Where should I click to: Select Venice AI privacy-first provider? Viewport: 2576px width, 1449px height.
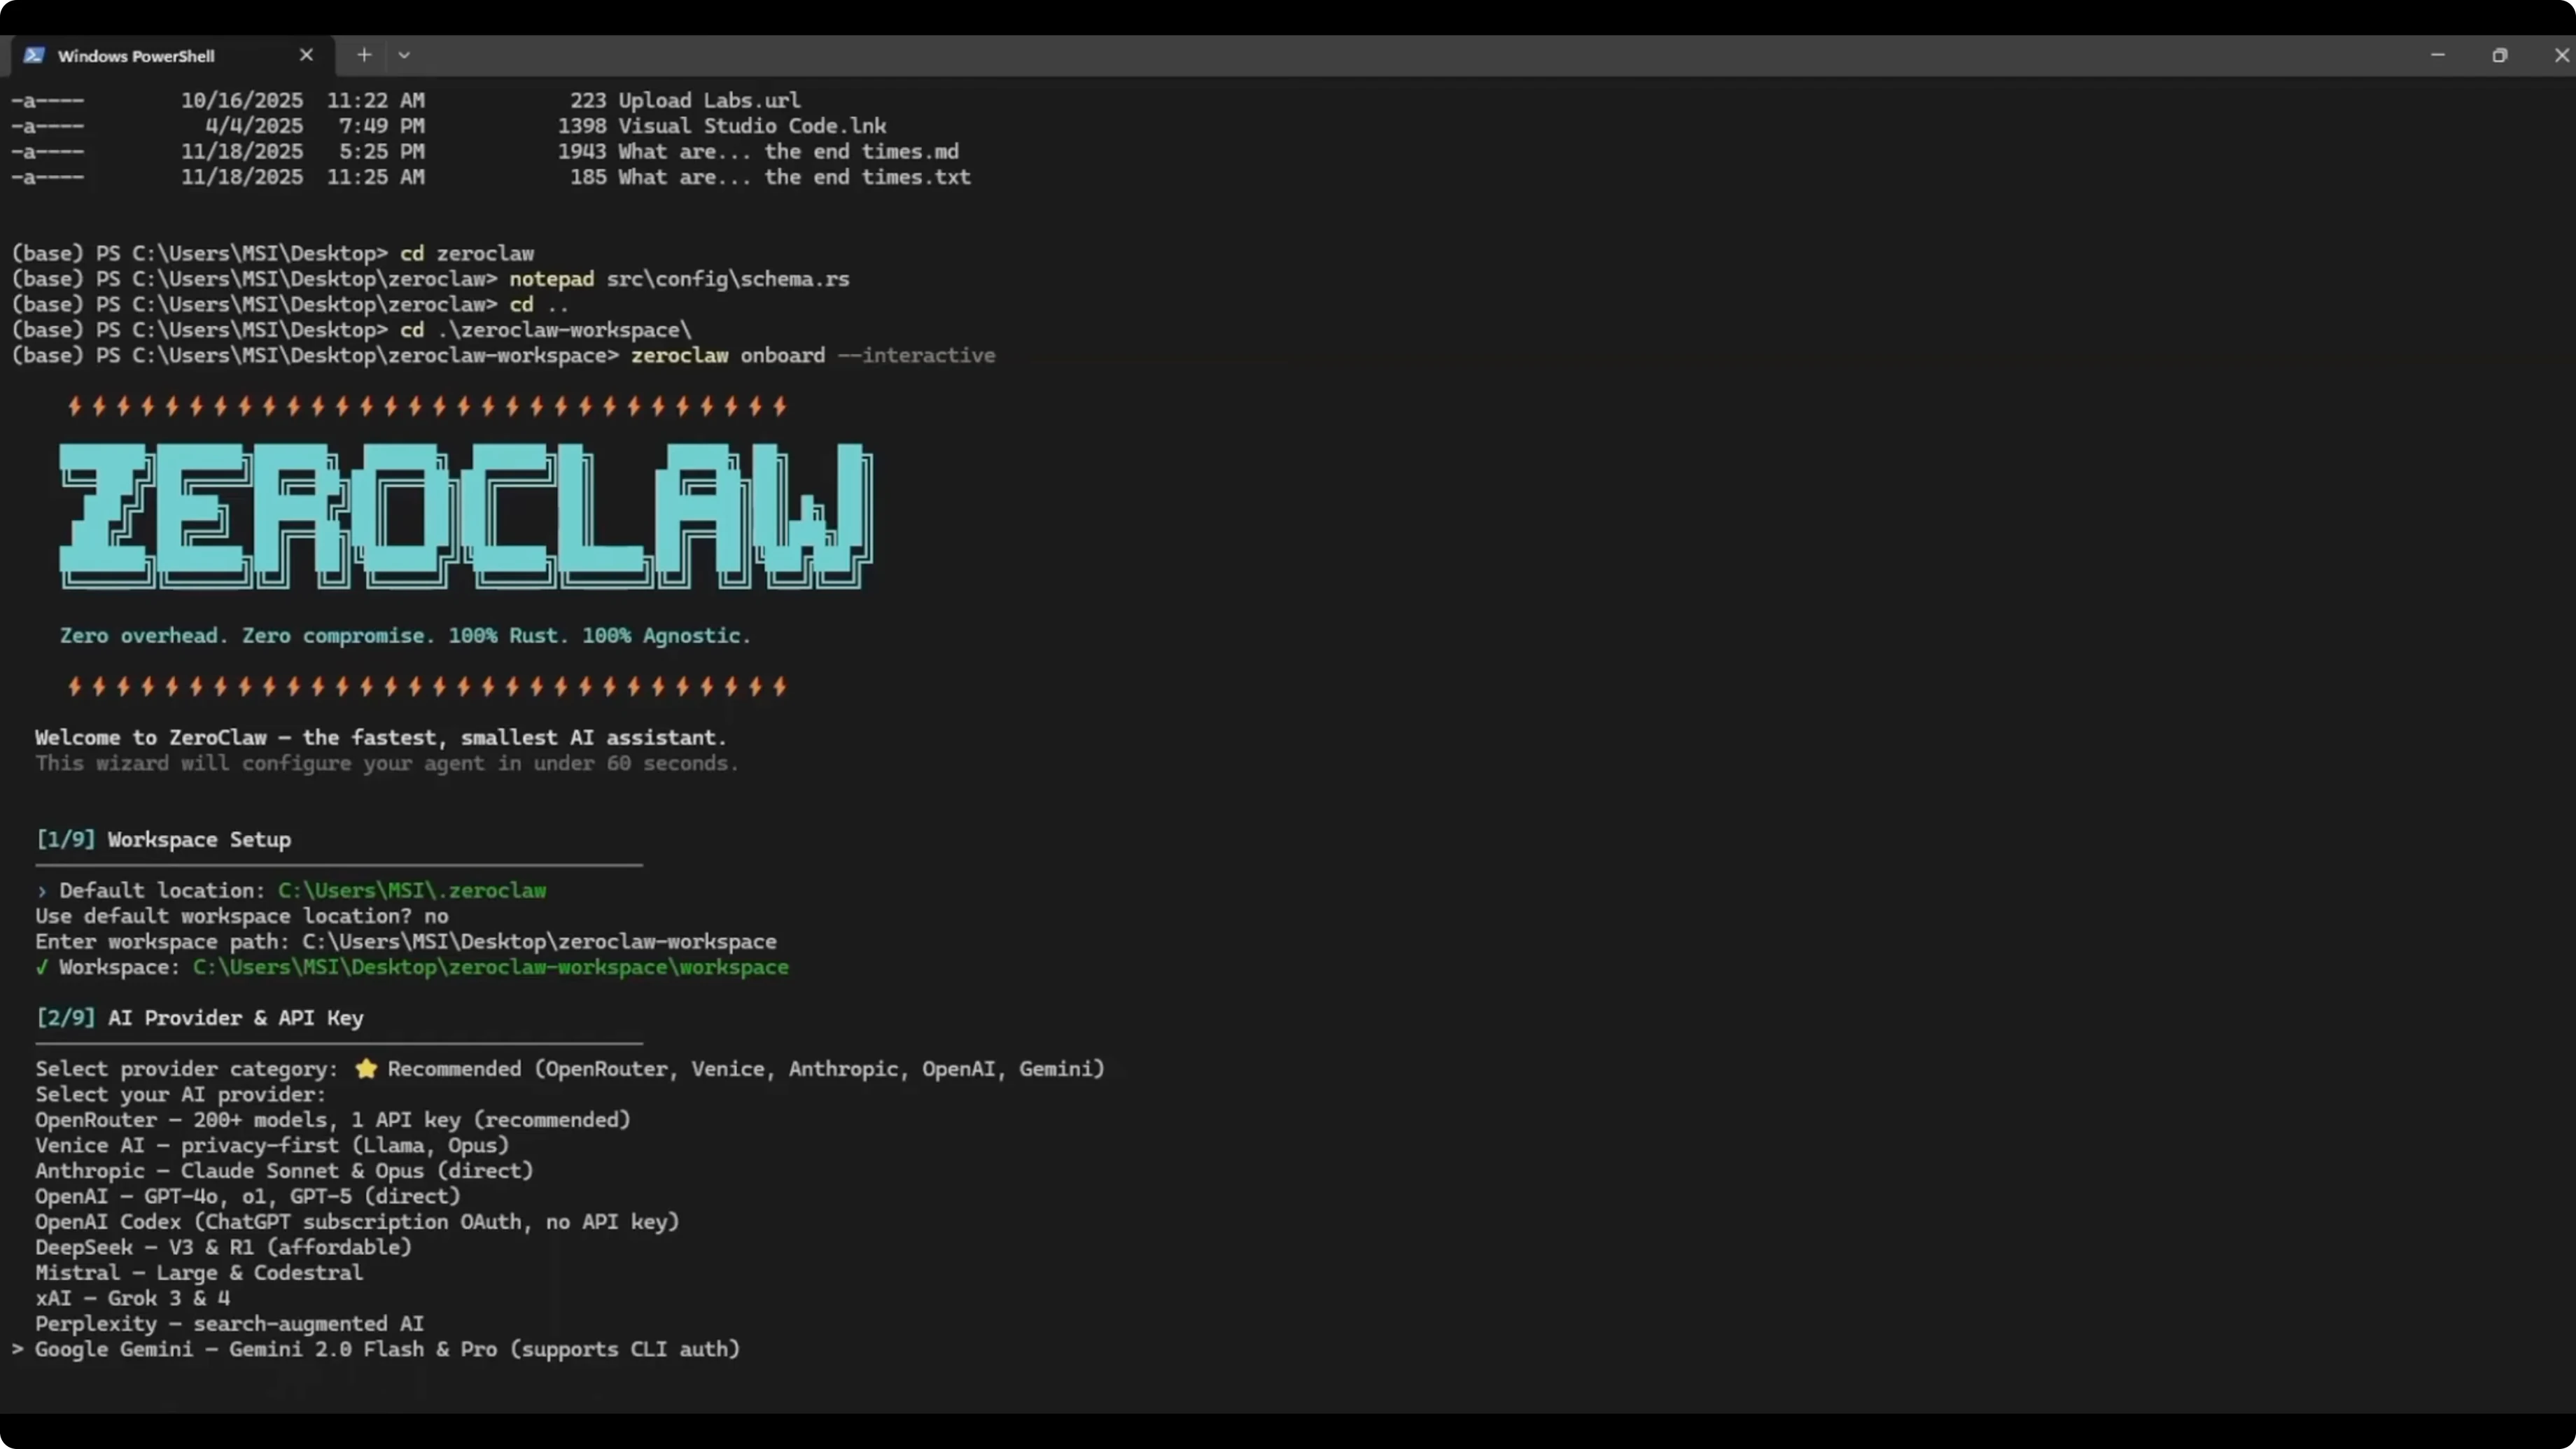pyautogui.click(x=272, y=1145)
